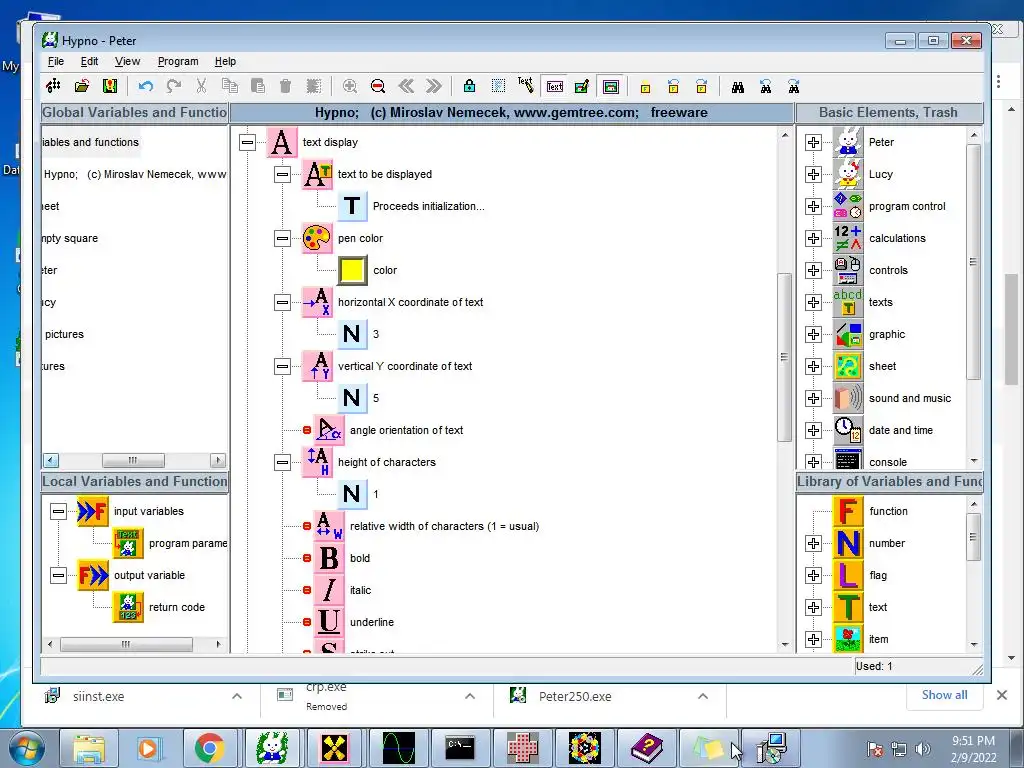Image resolution: width=1024 pixels, height=768 pixels.
Task: Collapse the text to be displayed node
Action: pyautogui.click(x=282, y=174)
